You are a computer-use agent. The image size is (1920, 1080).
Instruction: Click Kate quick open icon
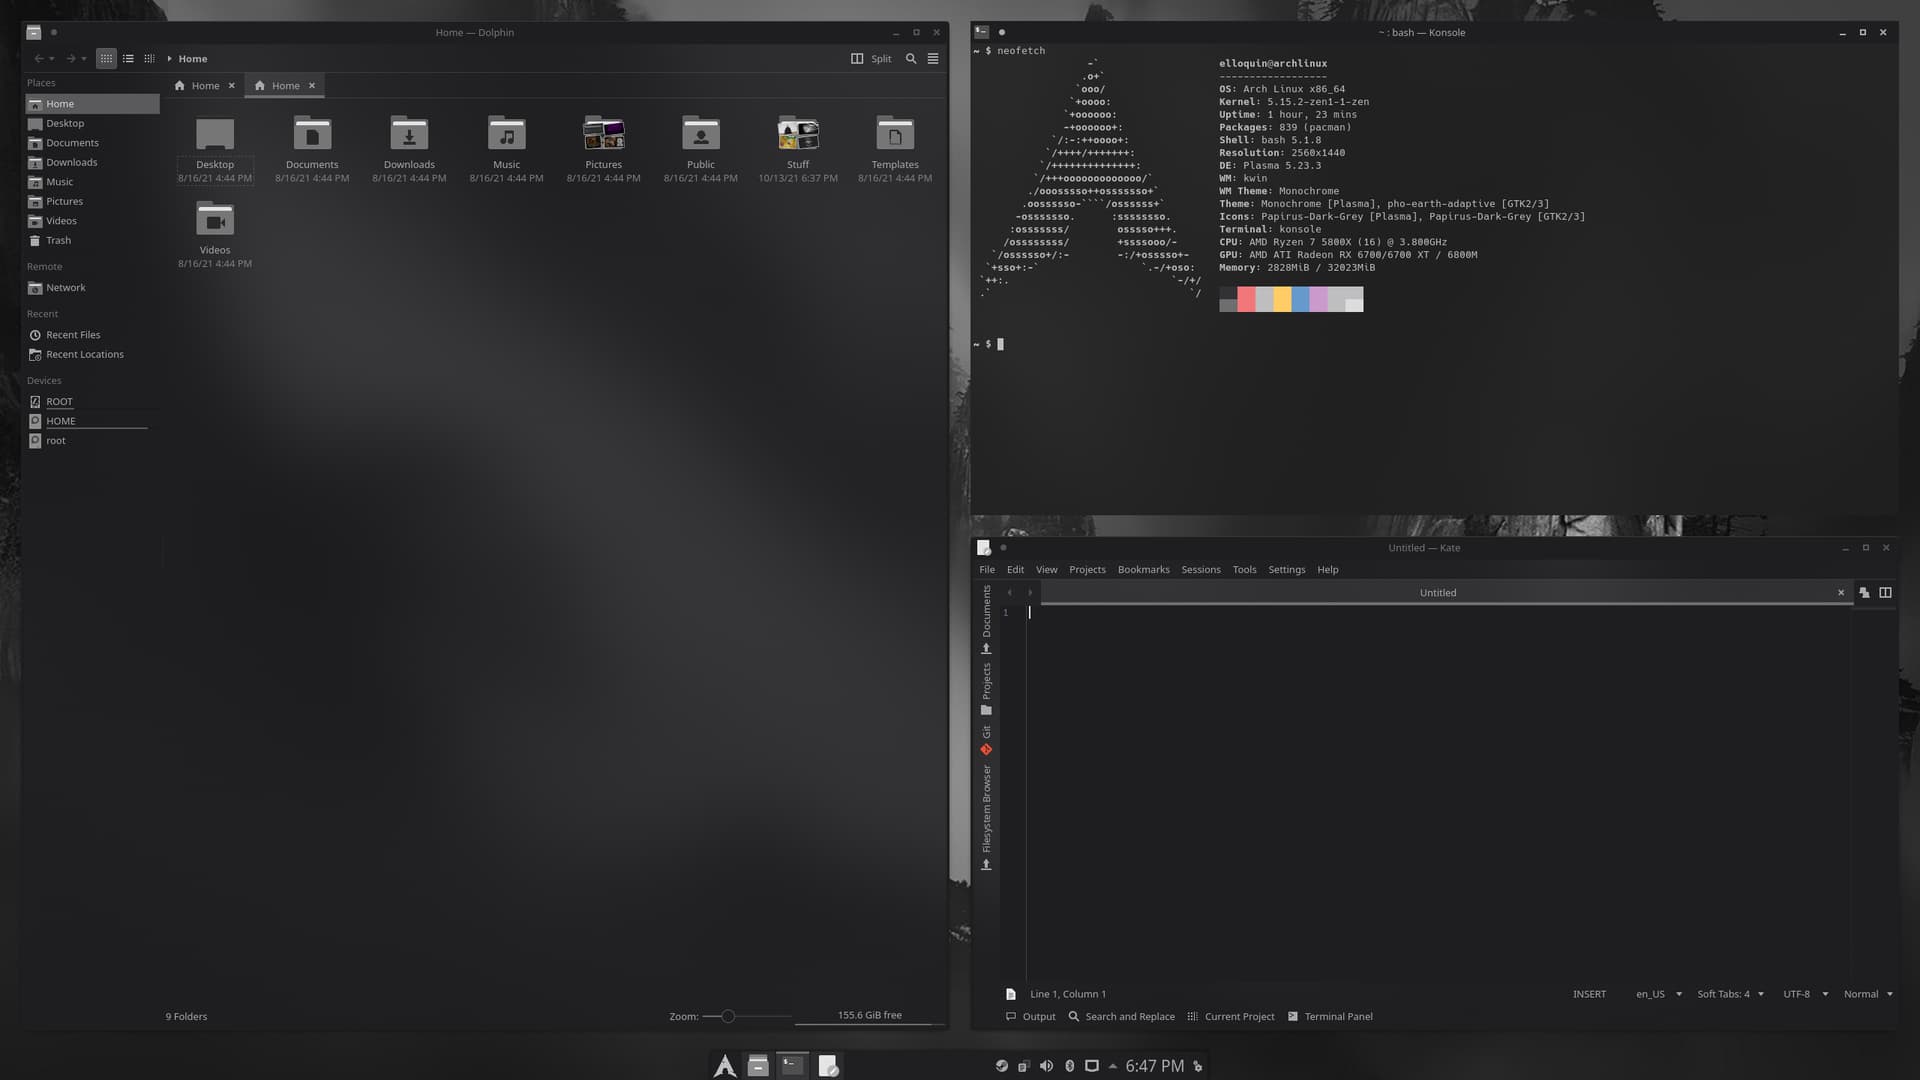pos(1864,593)
